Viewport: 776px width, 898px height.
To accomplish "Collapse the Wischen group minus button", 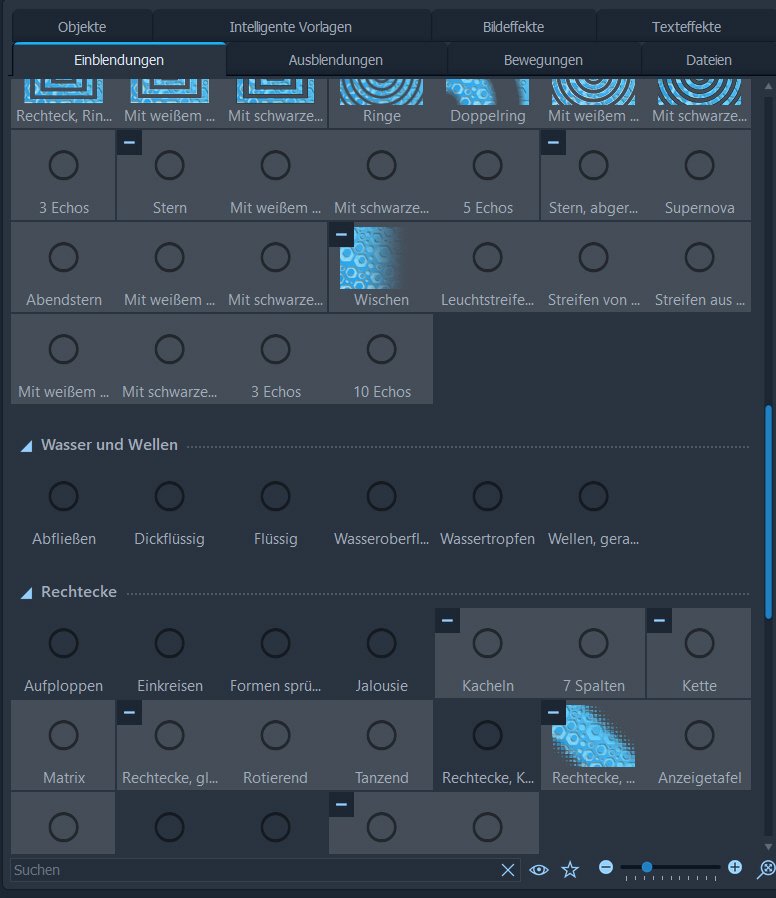I will [x=341, y=235].
